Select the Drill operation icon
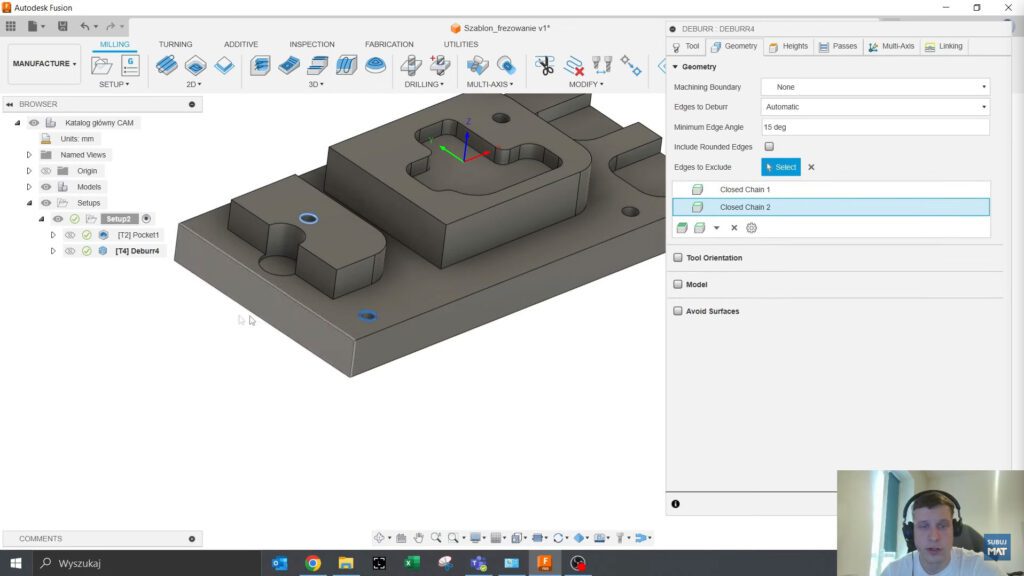This screenshot has width=1024, height=576. tap(411, 66)
